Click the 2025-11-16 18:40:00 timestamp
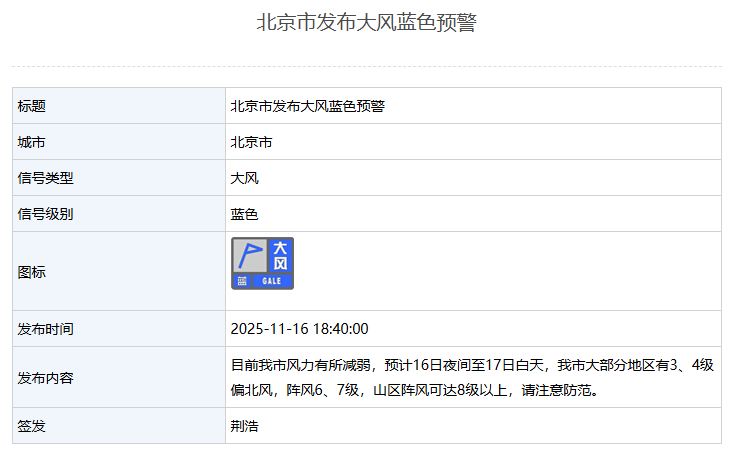 click(299, 329)
